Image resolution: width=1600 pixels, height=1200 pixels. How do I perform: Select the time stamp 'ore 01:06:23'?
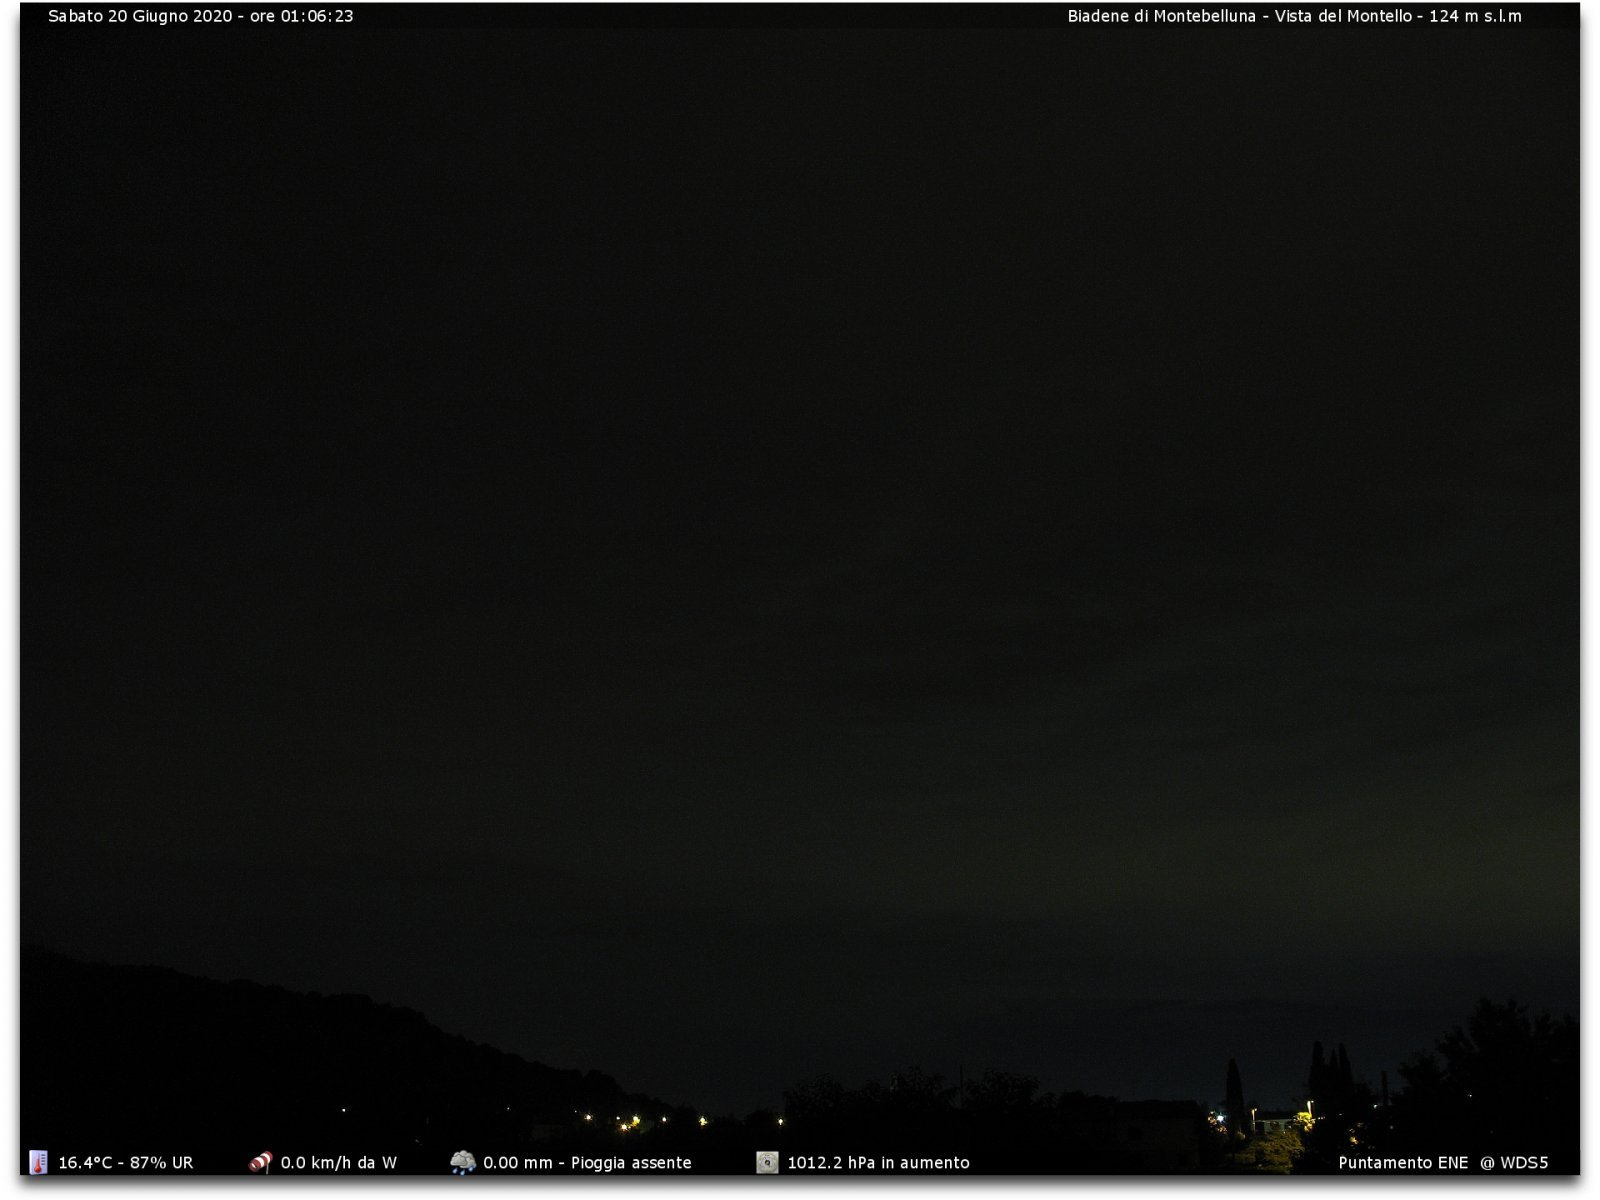(x=302, y=16)
